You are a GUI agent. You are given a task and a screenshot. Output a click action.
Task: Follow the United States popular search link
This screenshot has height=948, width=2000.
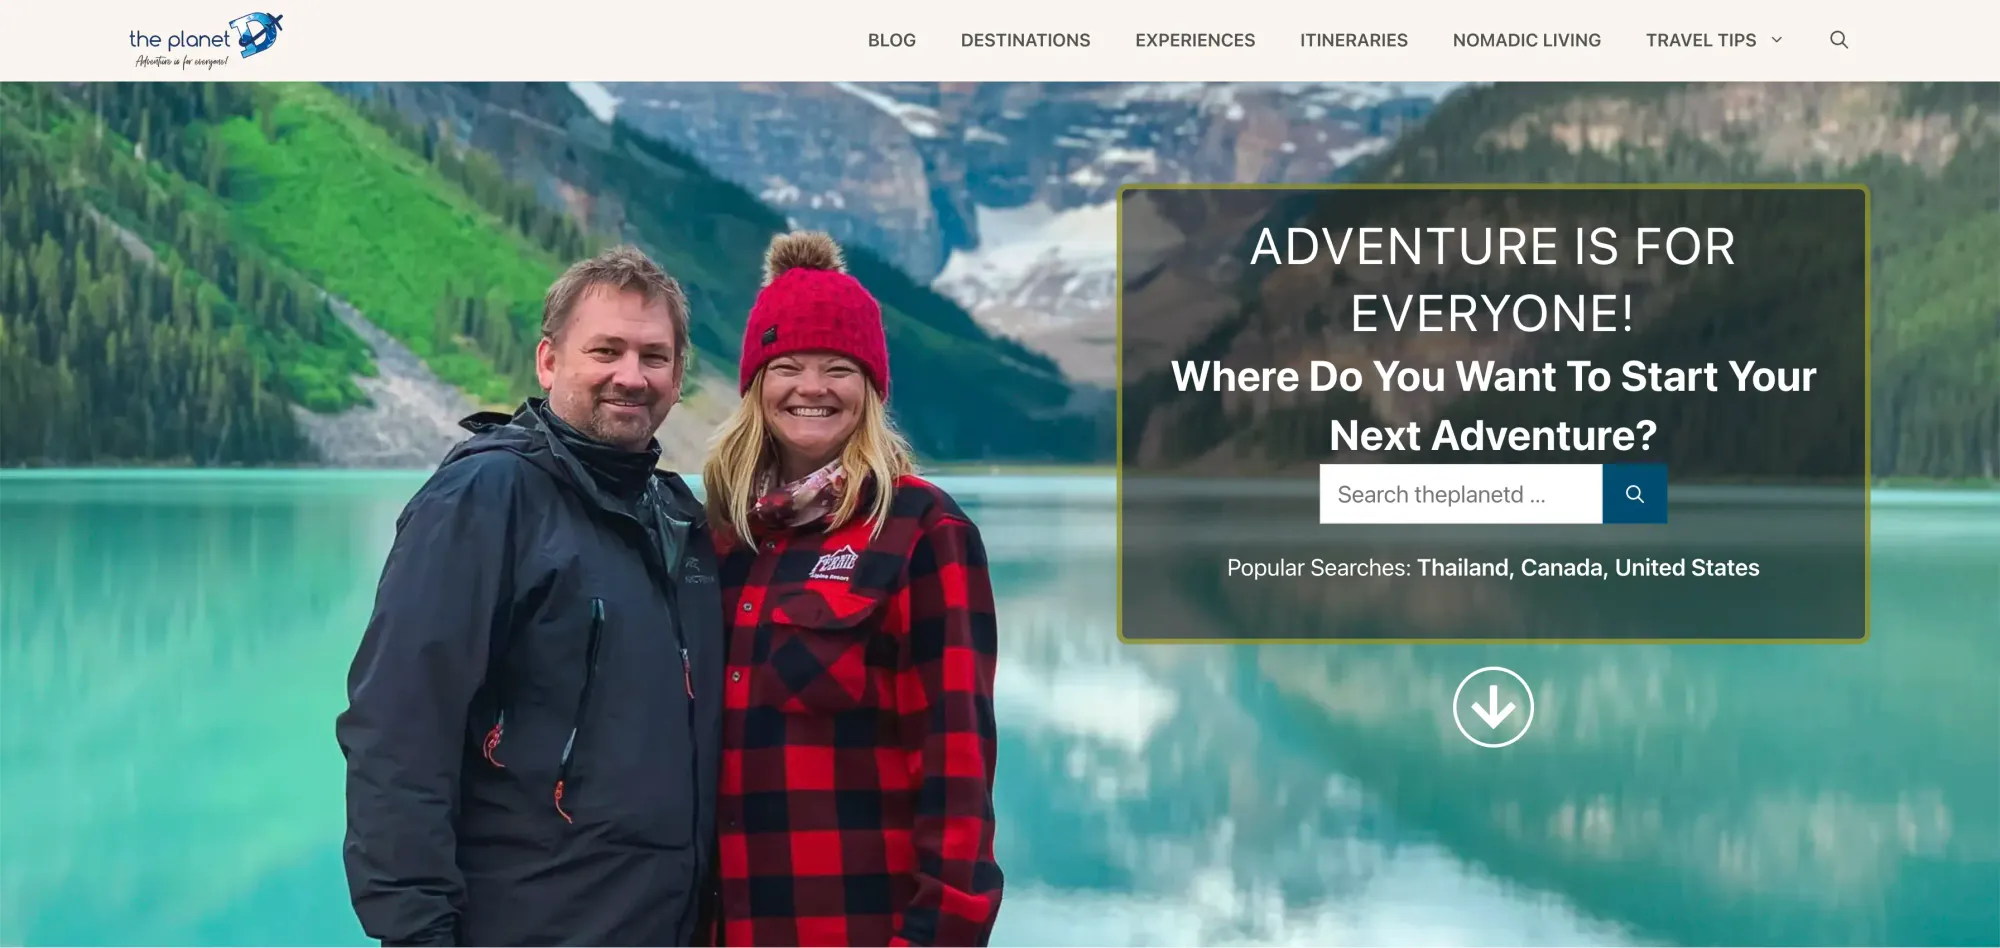tap(1687, 568)
